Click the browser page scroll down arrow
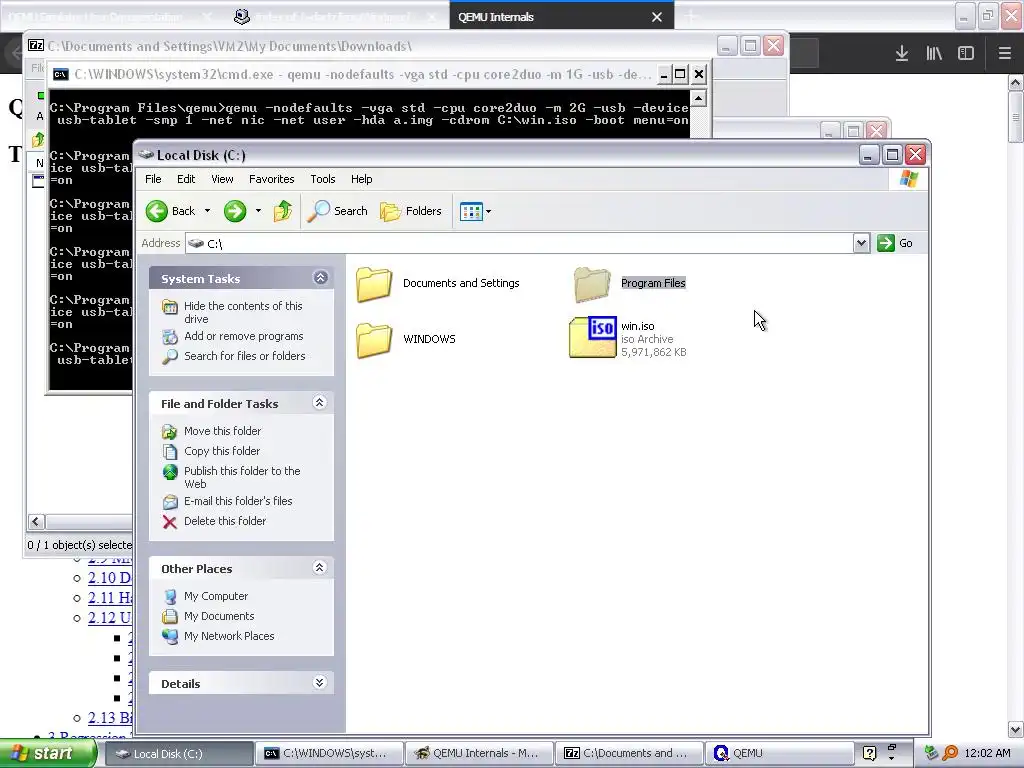 tap(1015, 729)
